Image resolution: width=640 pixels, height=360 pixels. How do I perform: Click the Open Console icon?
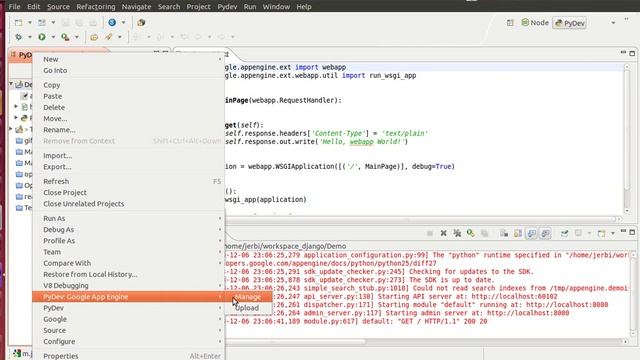(x=601, y=233)
